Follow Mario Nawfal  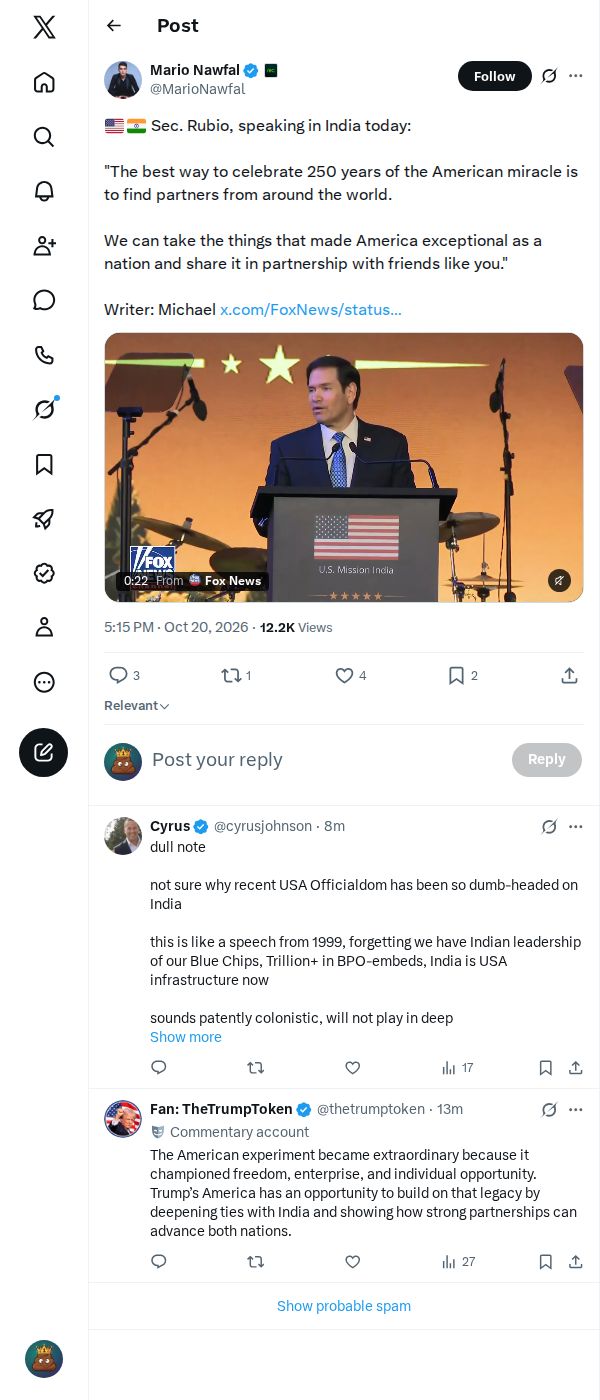495,76
